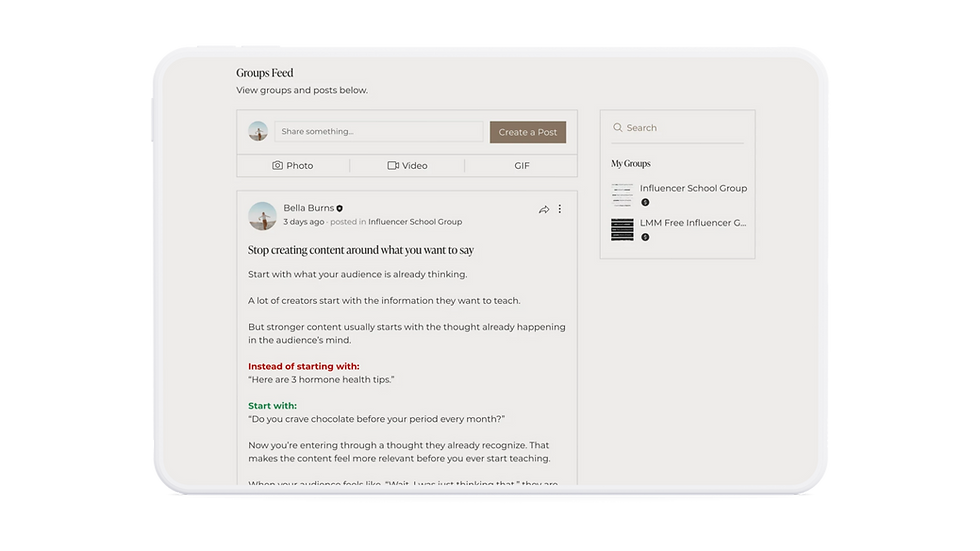Screen dimensions: 980x551
Task: Click the Create a Post button
Action: (x=528, y=132)
